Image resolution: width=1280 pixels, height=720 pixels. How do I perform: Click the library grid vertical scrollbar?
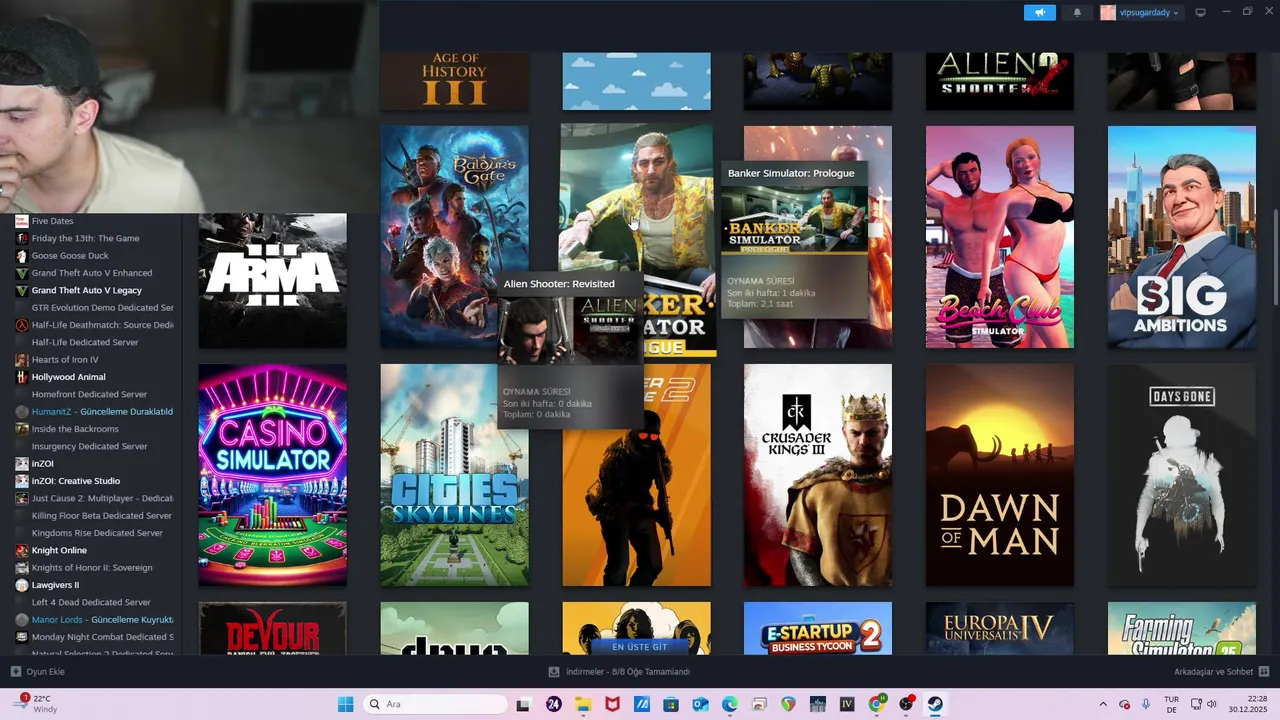click(x=1276, y=258)
